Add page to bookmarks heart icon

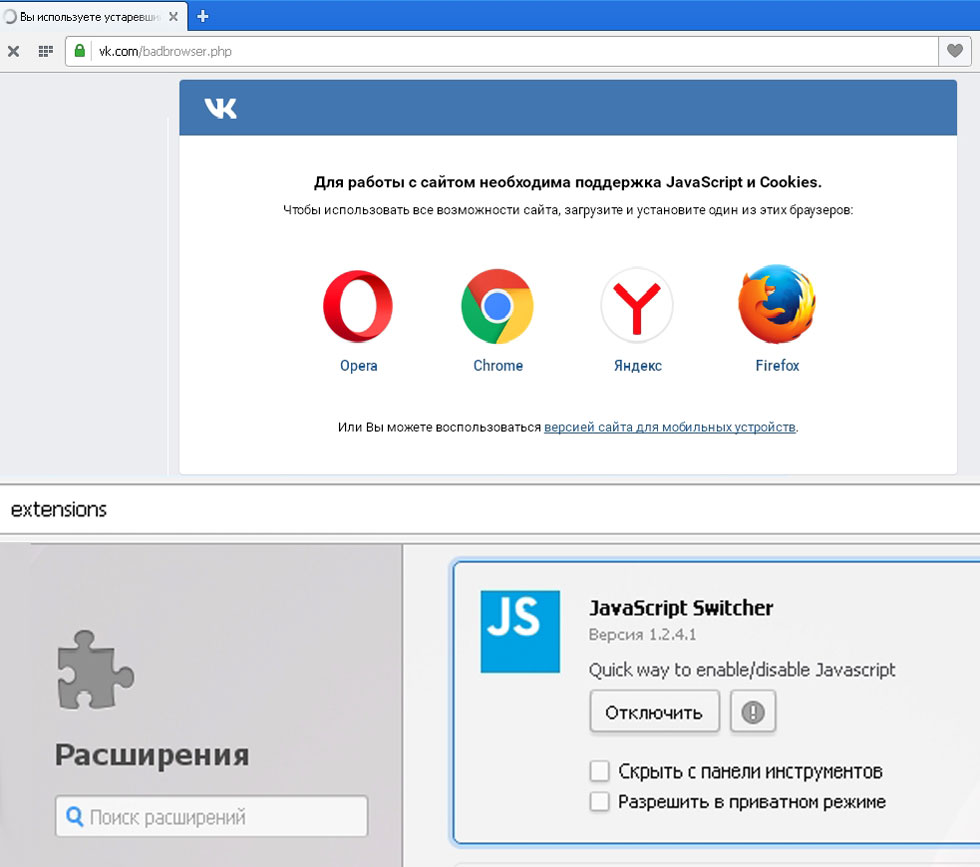[x=954, y=51]
